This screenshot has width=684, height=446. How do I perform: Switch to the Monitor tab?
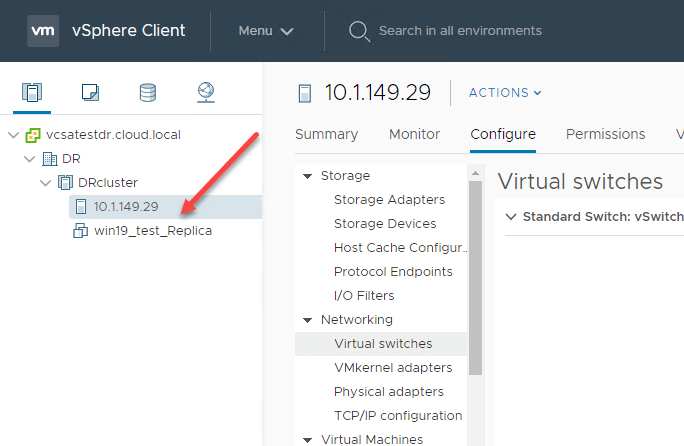pos(414,134)
